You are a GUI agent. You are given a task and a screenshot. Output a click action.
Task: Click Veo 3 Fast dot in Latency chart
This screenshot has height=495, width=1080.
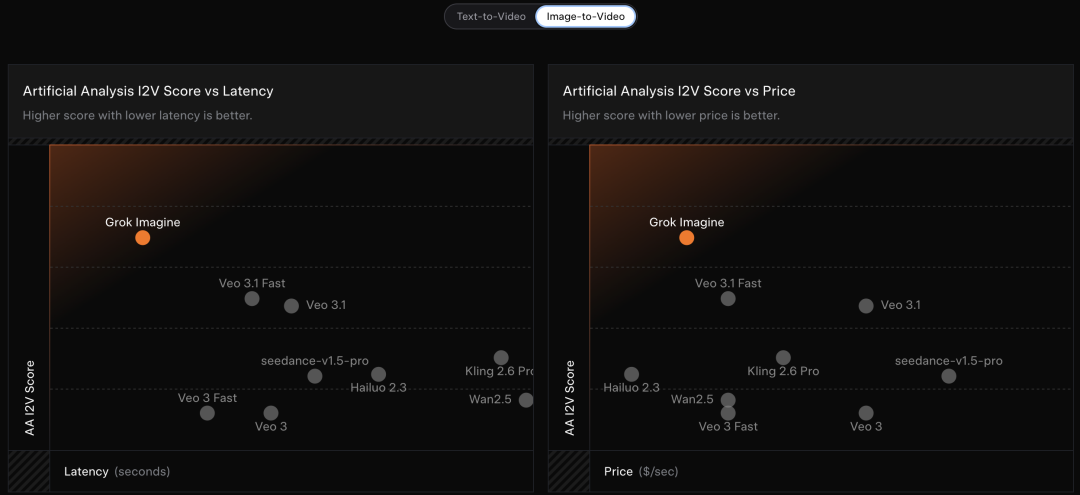[x=207, y=413]
